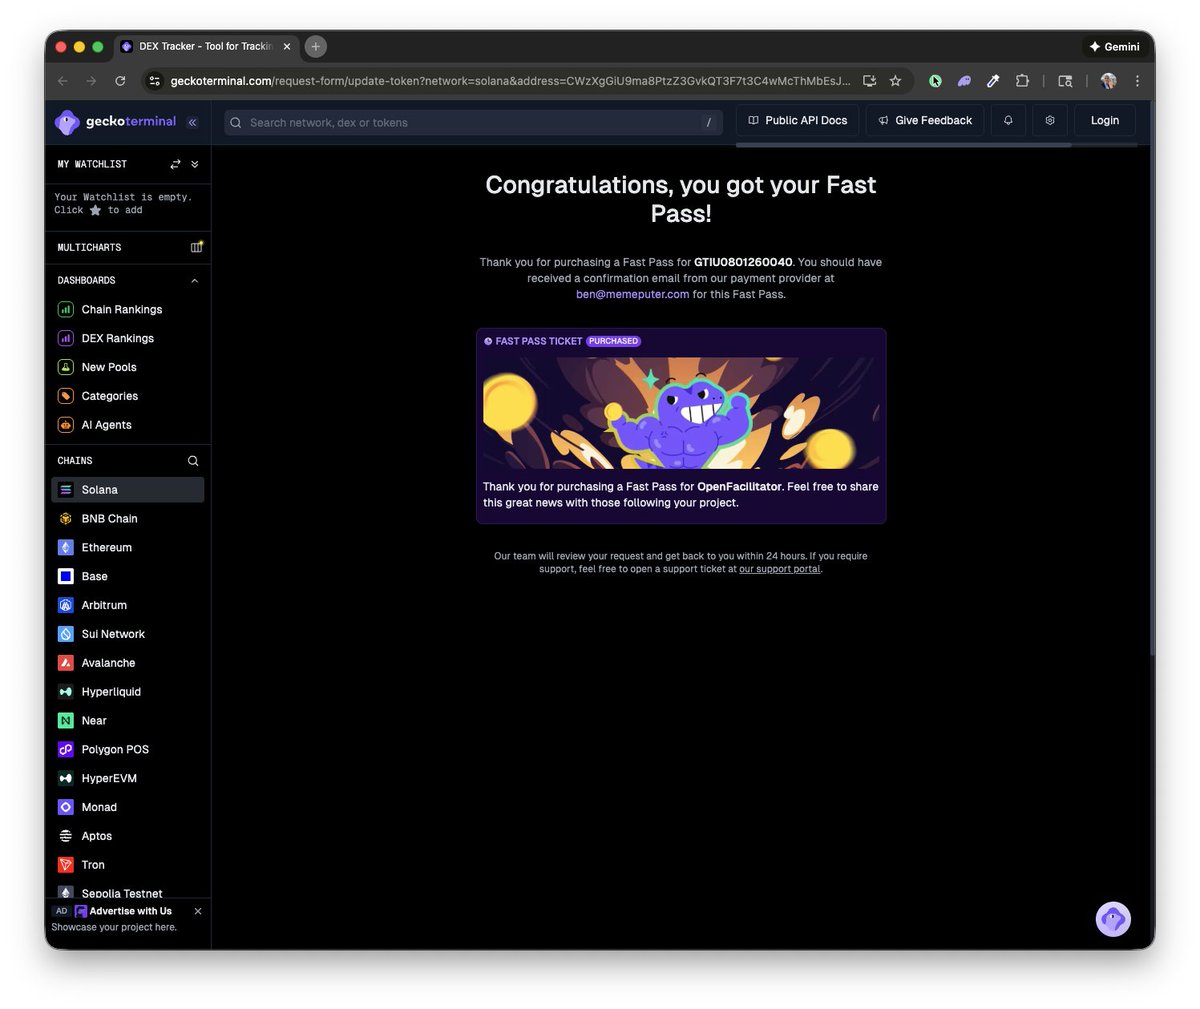This screenshot has width=1200, height=1009.
Task: Click the site info icon in address bar
Action: click(154, 81)
